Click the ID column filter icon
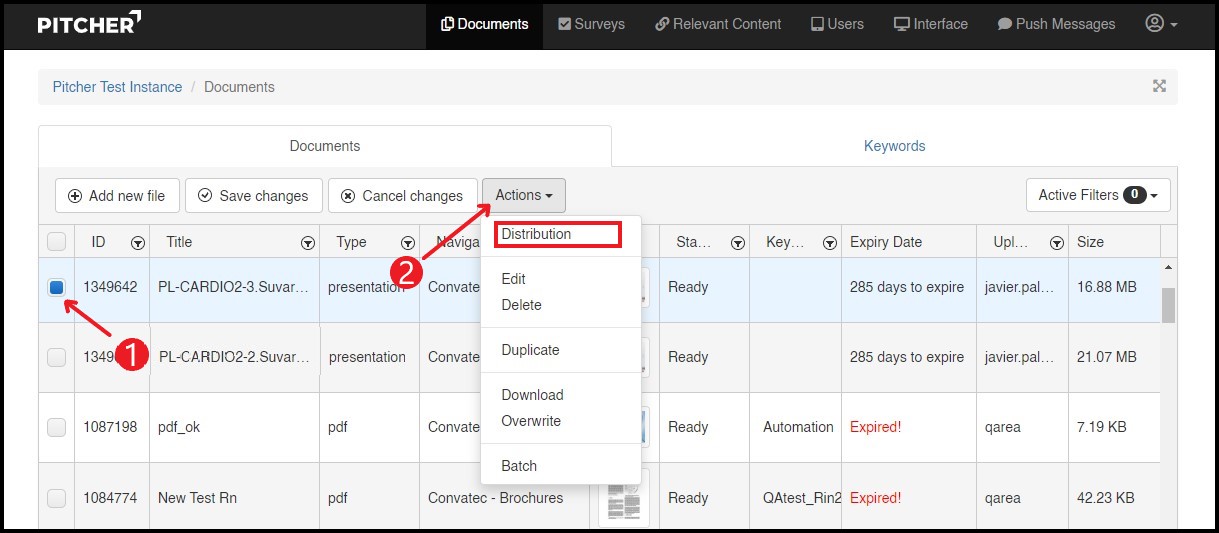The height and width of the screenshot is (533, 1219). point(138,243)
